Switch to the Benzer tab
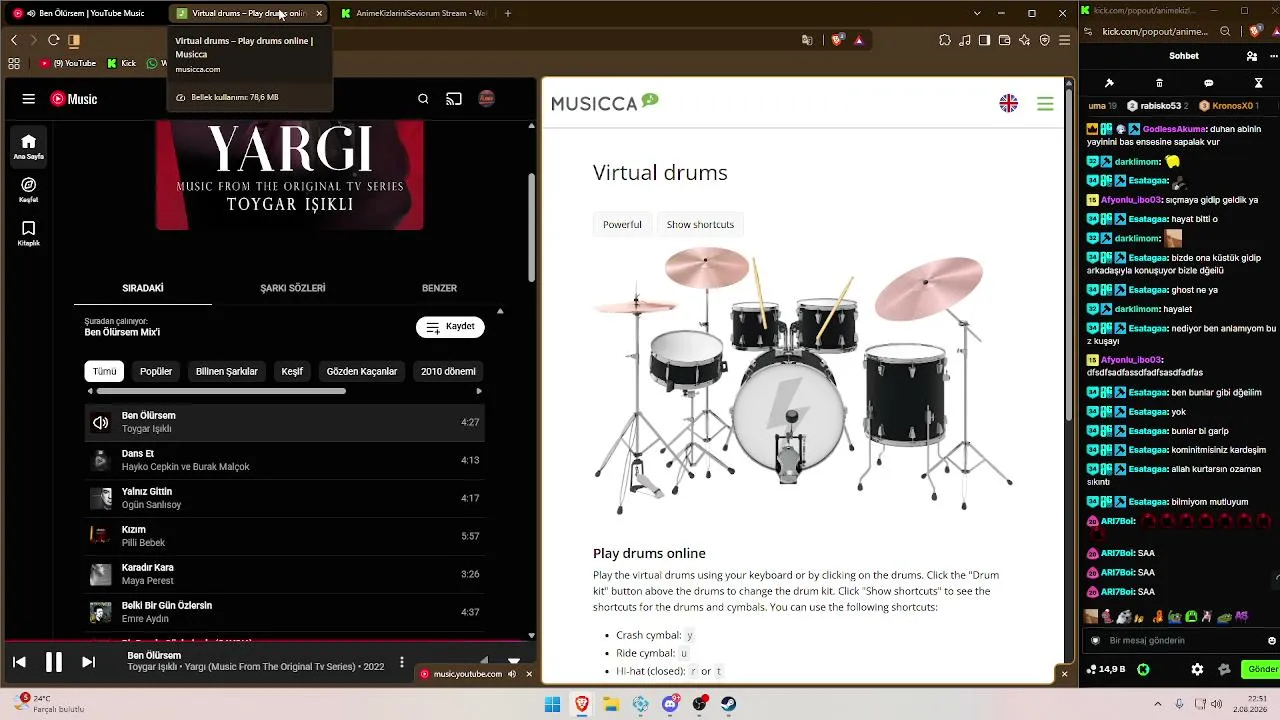This screenshot has width=1280, height=720. (x=439, y=288)
